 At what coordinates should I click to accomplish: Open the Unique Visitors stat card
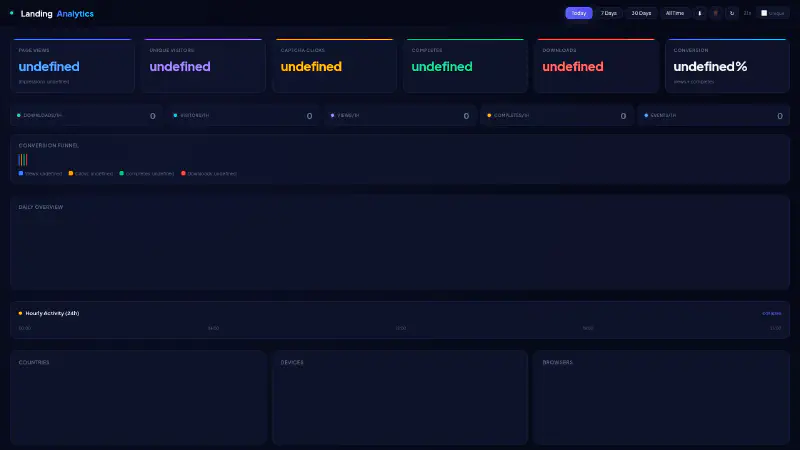(203, 66)
